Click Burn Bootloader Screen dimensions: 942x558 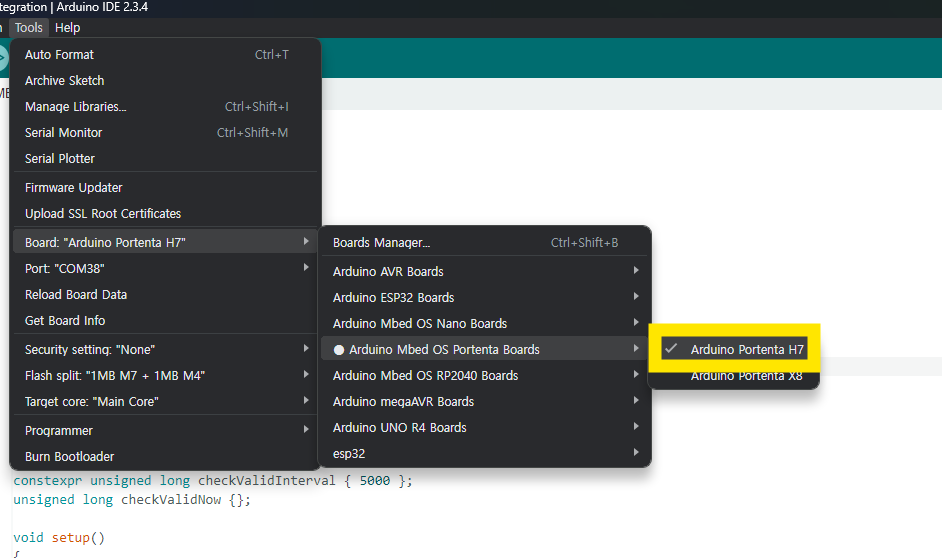tap(165, 456)
